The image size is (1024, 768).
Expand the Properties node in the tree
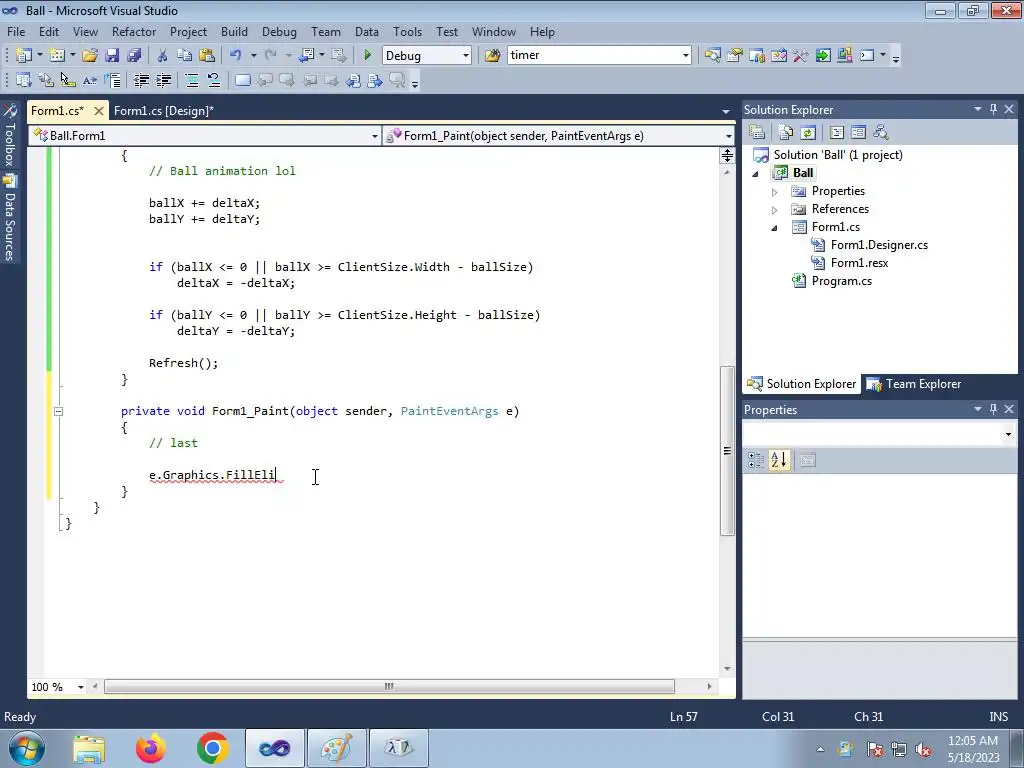pyautogui.click(x=775, y=192)
